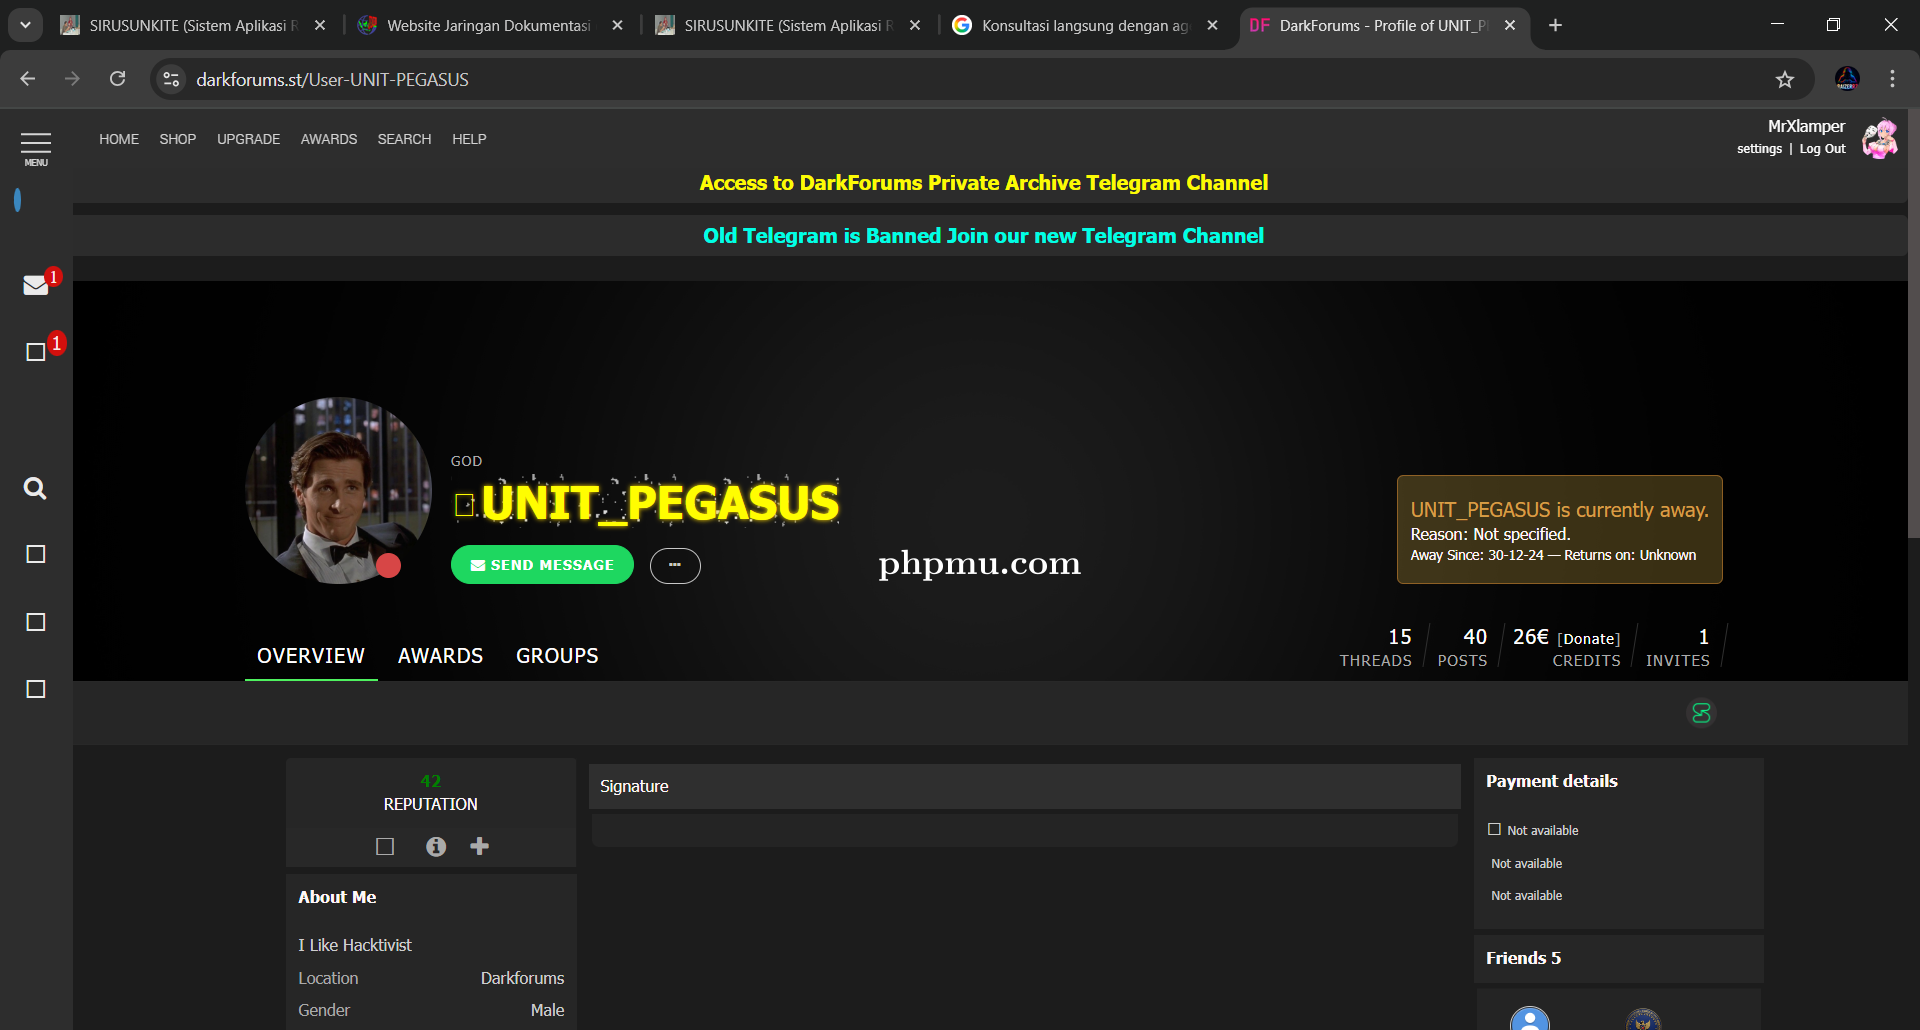Open the HOME menu item
The image size is (1920, 1030).
[x=119, y=139]
